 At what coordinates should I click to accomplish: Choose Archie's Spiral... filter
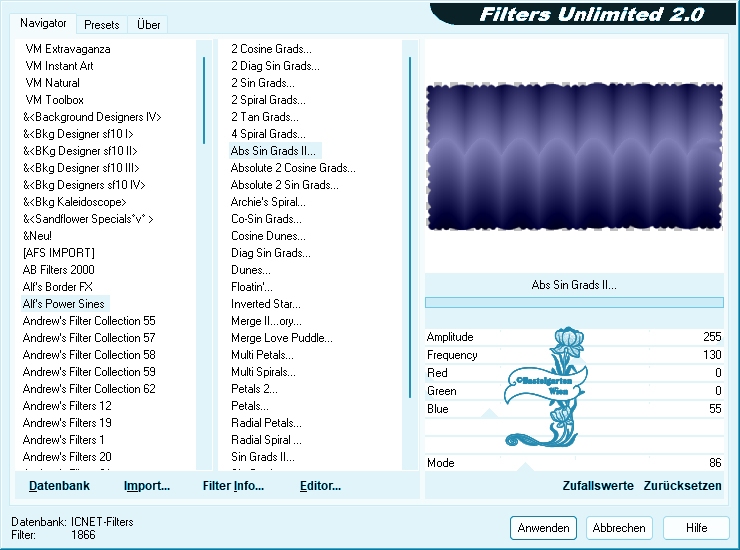click(x=268, y=202)
